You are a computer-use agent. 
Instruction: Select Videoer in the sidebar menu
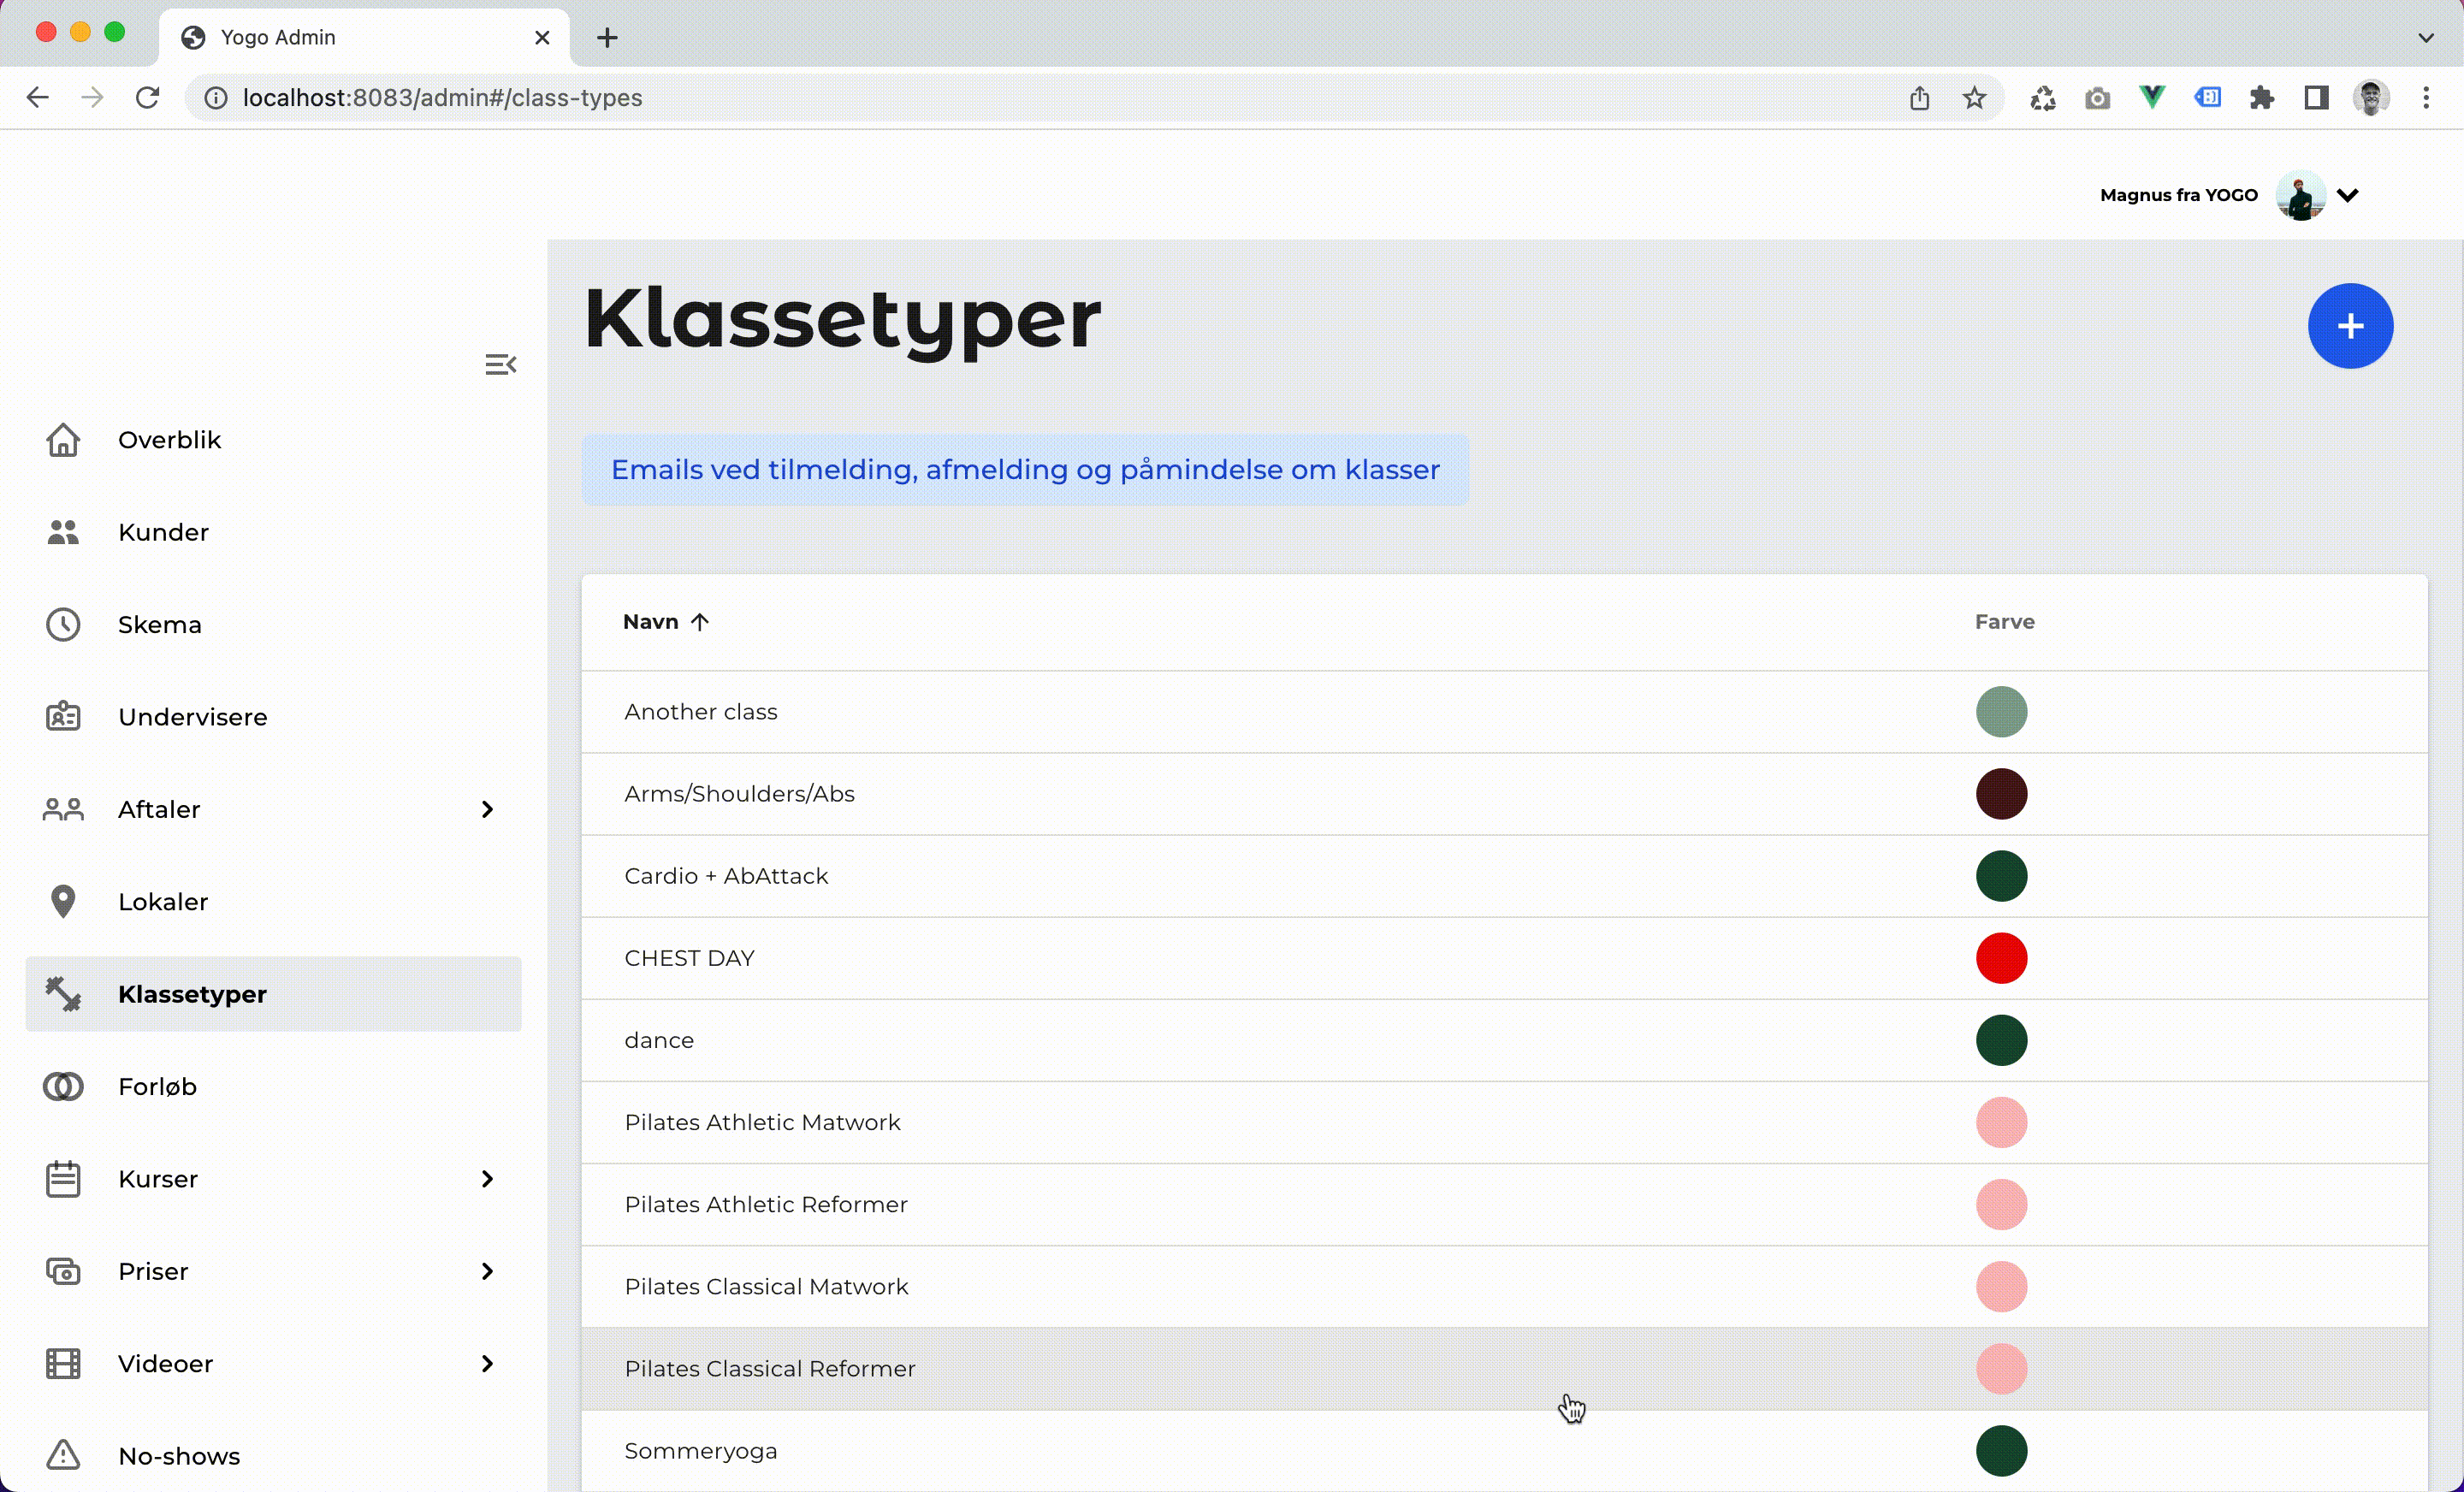click(165, 1364)
